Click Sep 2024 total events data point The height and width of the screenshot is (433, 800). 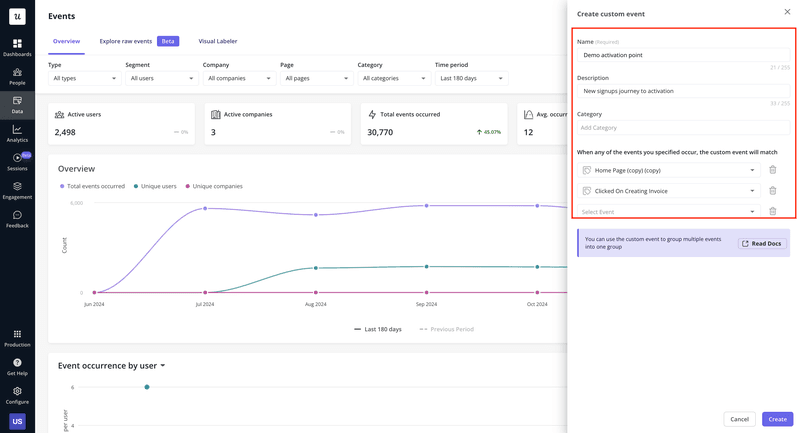click(427, 206)
